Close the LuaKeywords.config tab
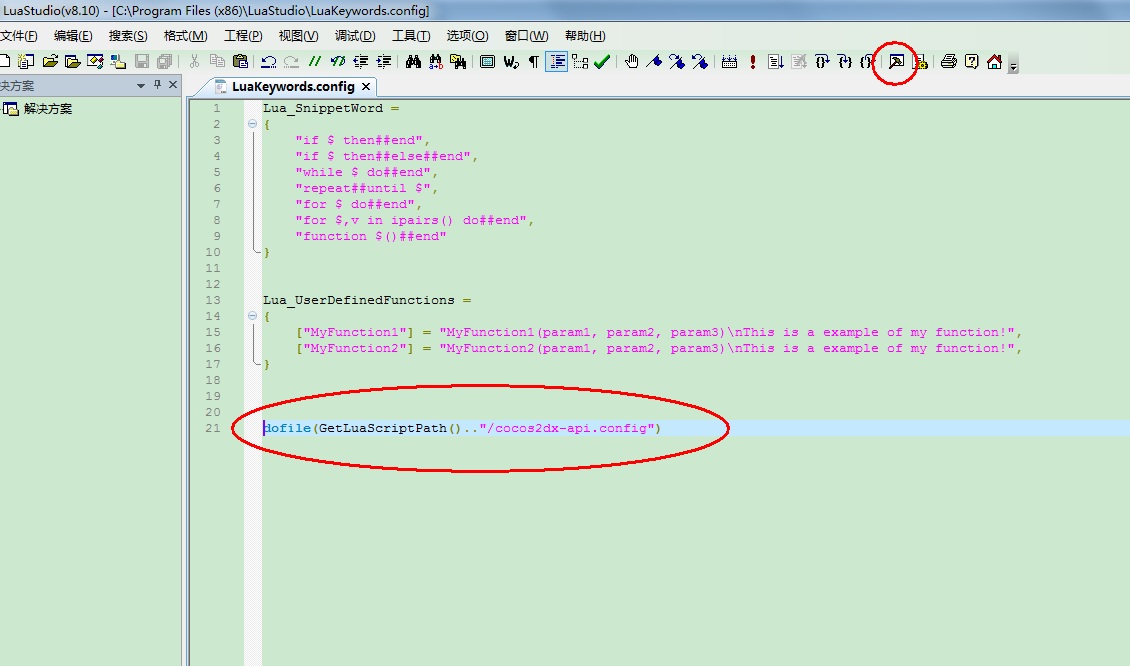 (366, 87)
